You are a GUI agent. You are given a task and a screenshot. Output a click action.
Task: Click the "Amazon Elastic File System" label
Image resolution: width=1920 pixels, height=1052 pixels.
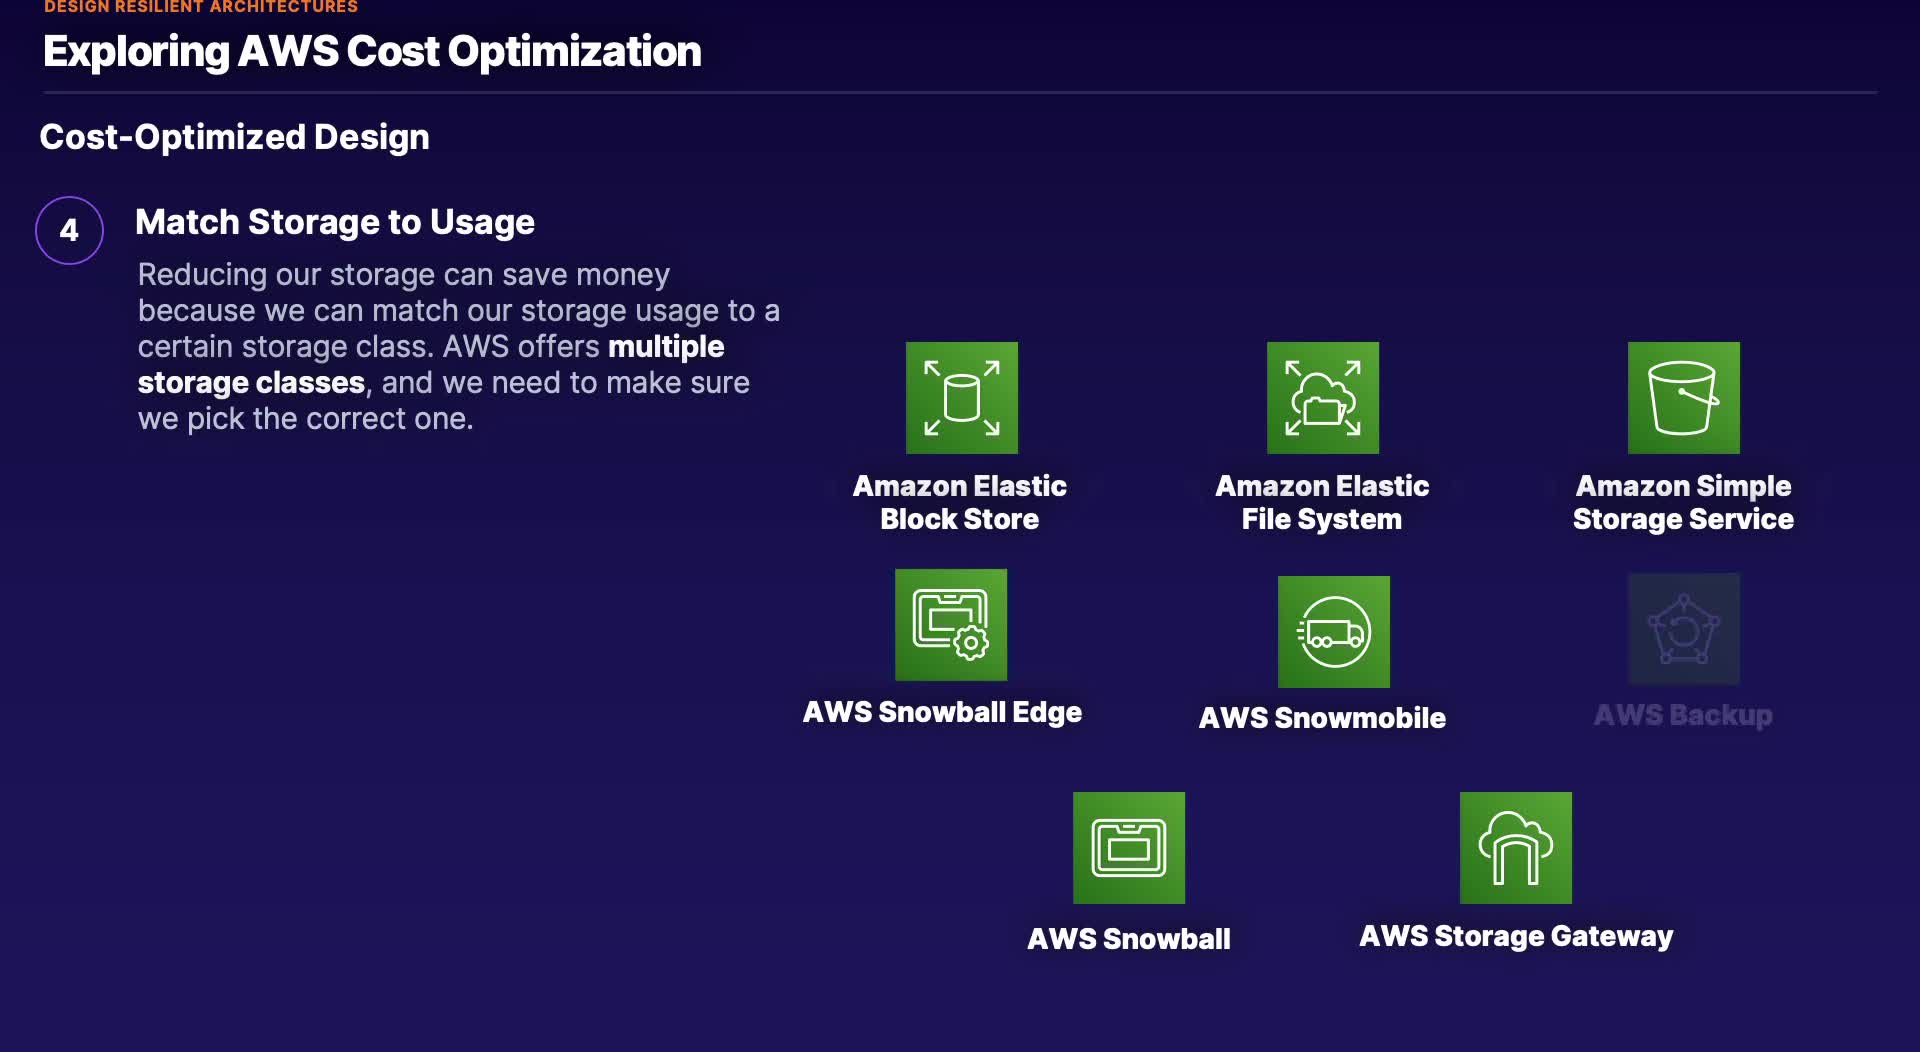pos(1321,502)
